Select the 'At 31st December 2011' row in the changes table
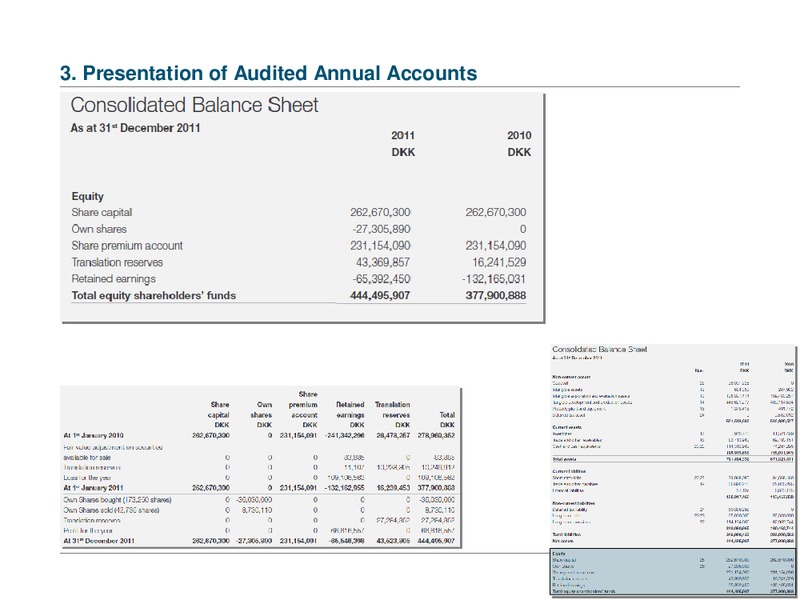Image resolution: width=800 pixels, height=600 pixels. tap(259, 541)
